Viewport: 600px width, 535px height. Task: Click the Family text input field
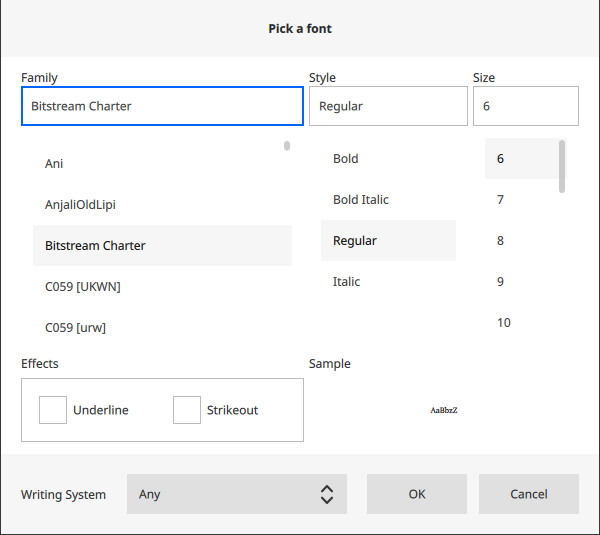(162, 106)
